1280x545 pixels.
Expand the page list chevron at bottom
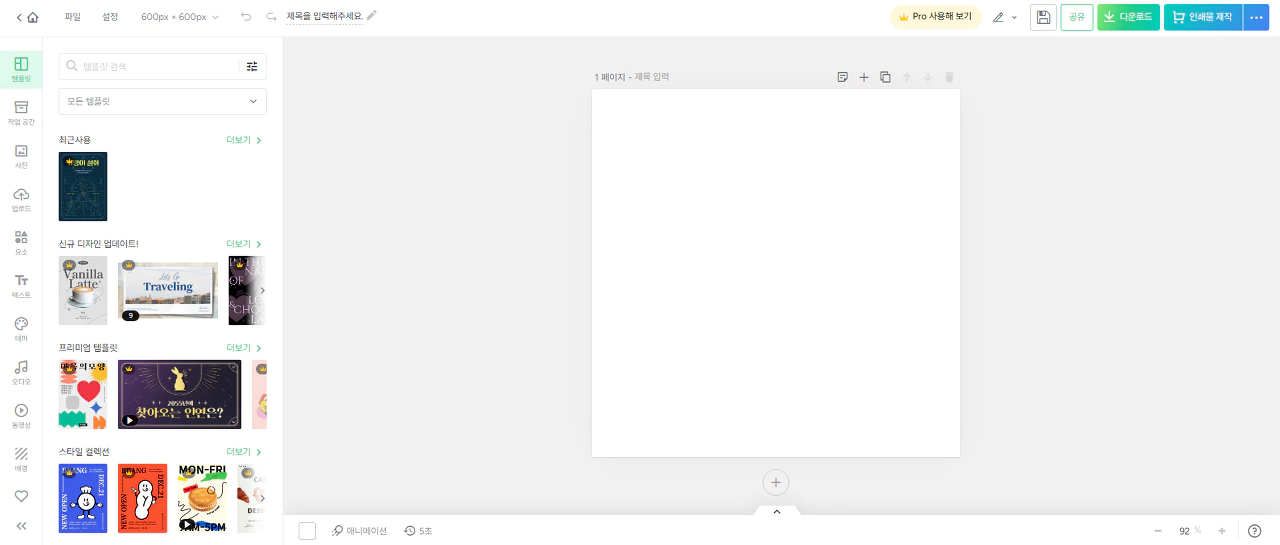point(776,511)
